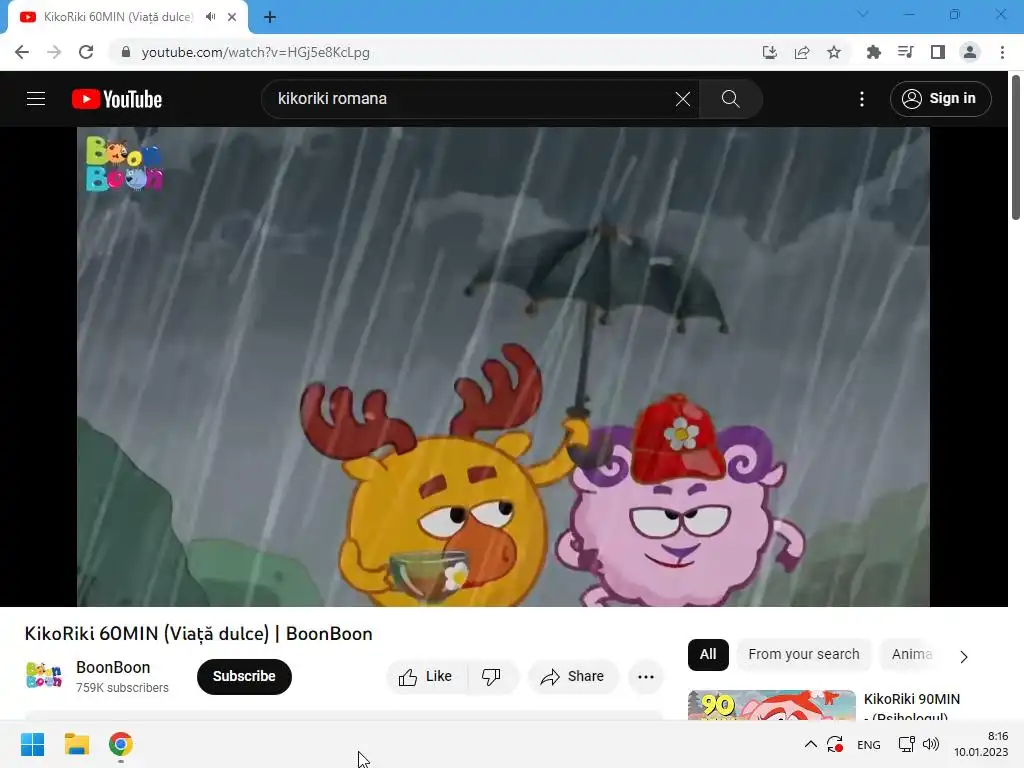
Task: Open a new browser tab
Action: 270,17
